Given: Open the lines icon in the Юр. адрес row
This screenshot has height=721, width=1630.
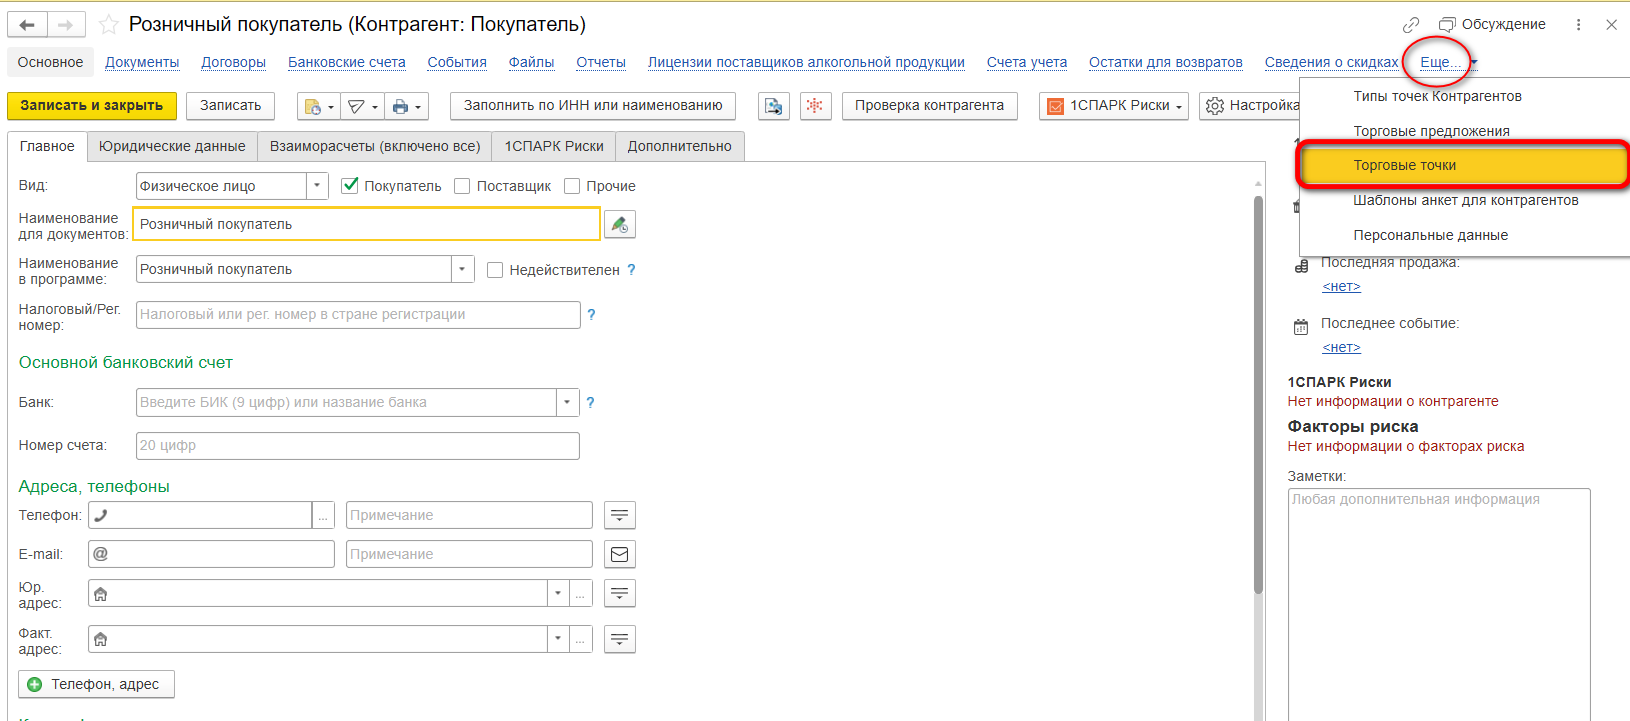Looking at the screenshot, I should (620, 593).
